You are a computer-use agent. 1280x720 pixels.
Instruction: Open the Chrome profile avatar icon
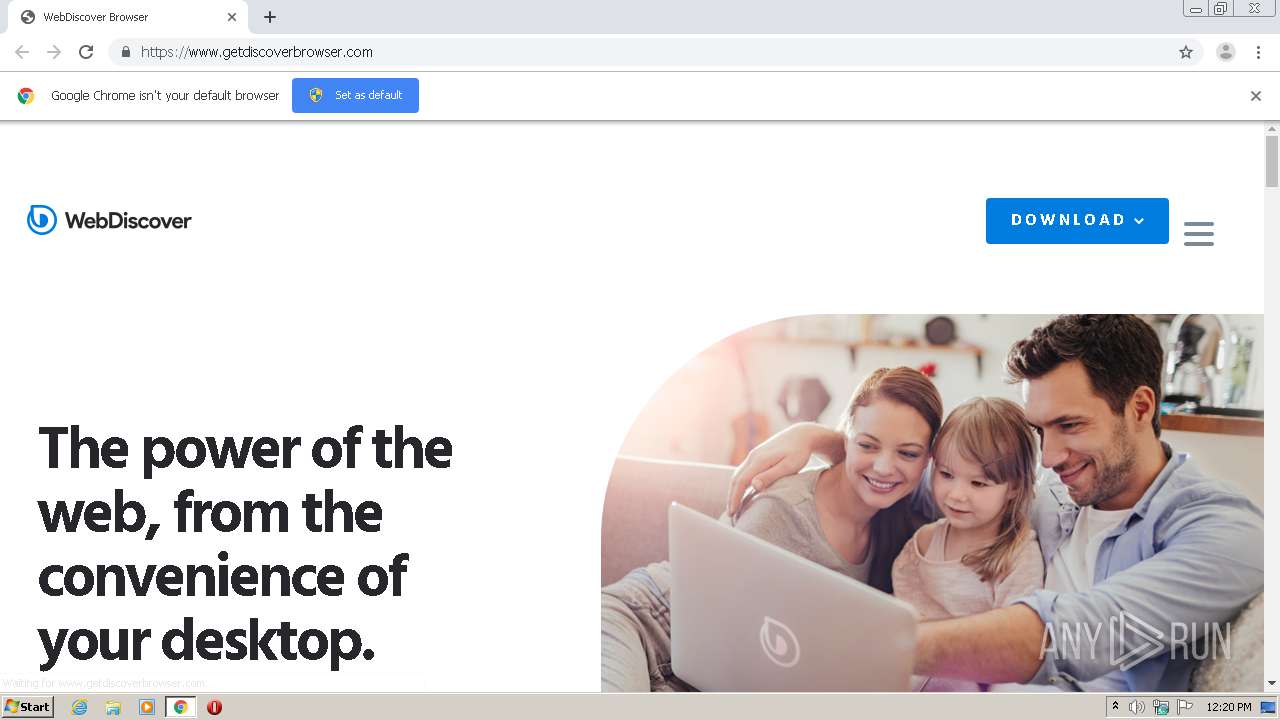(1226, 52)
